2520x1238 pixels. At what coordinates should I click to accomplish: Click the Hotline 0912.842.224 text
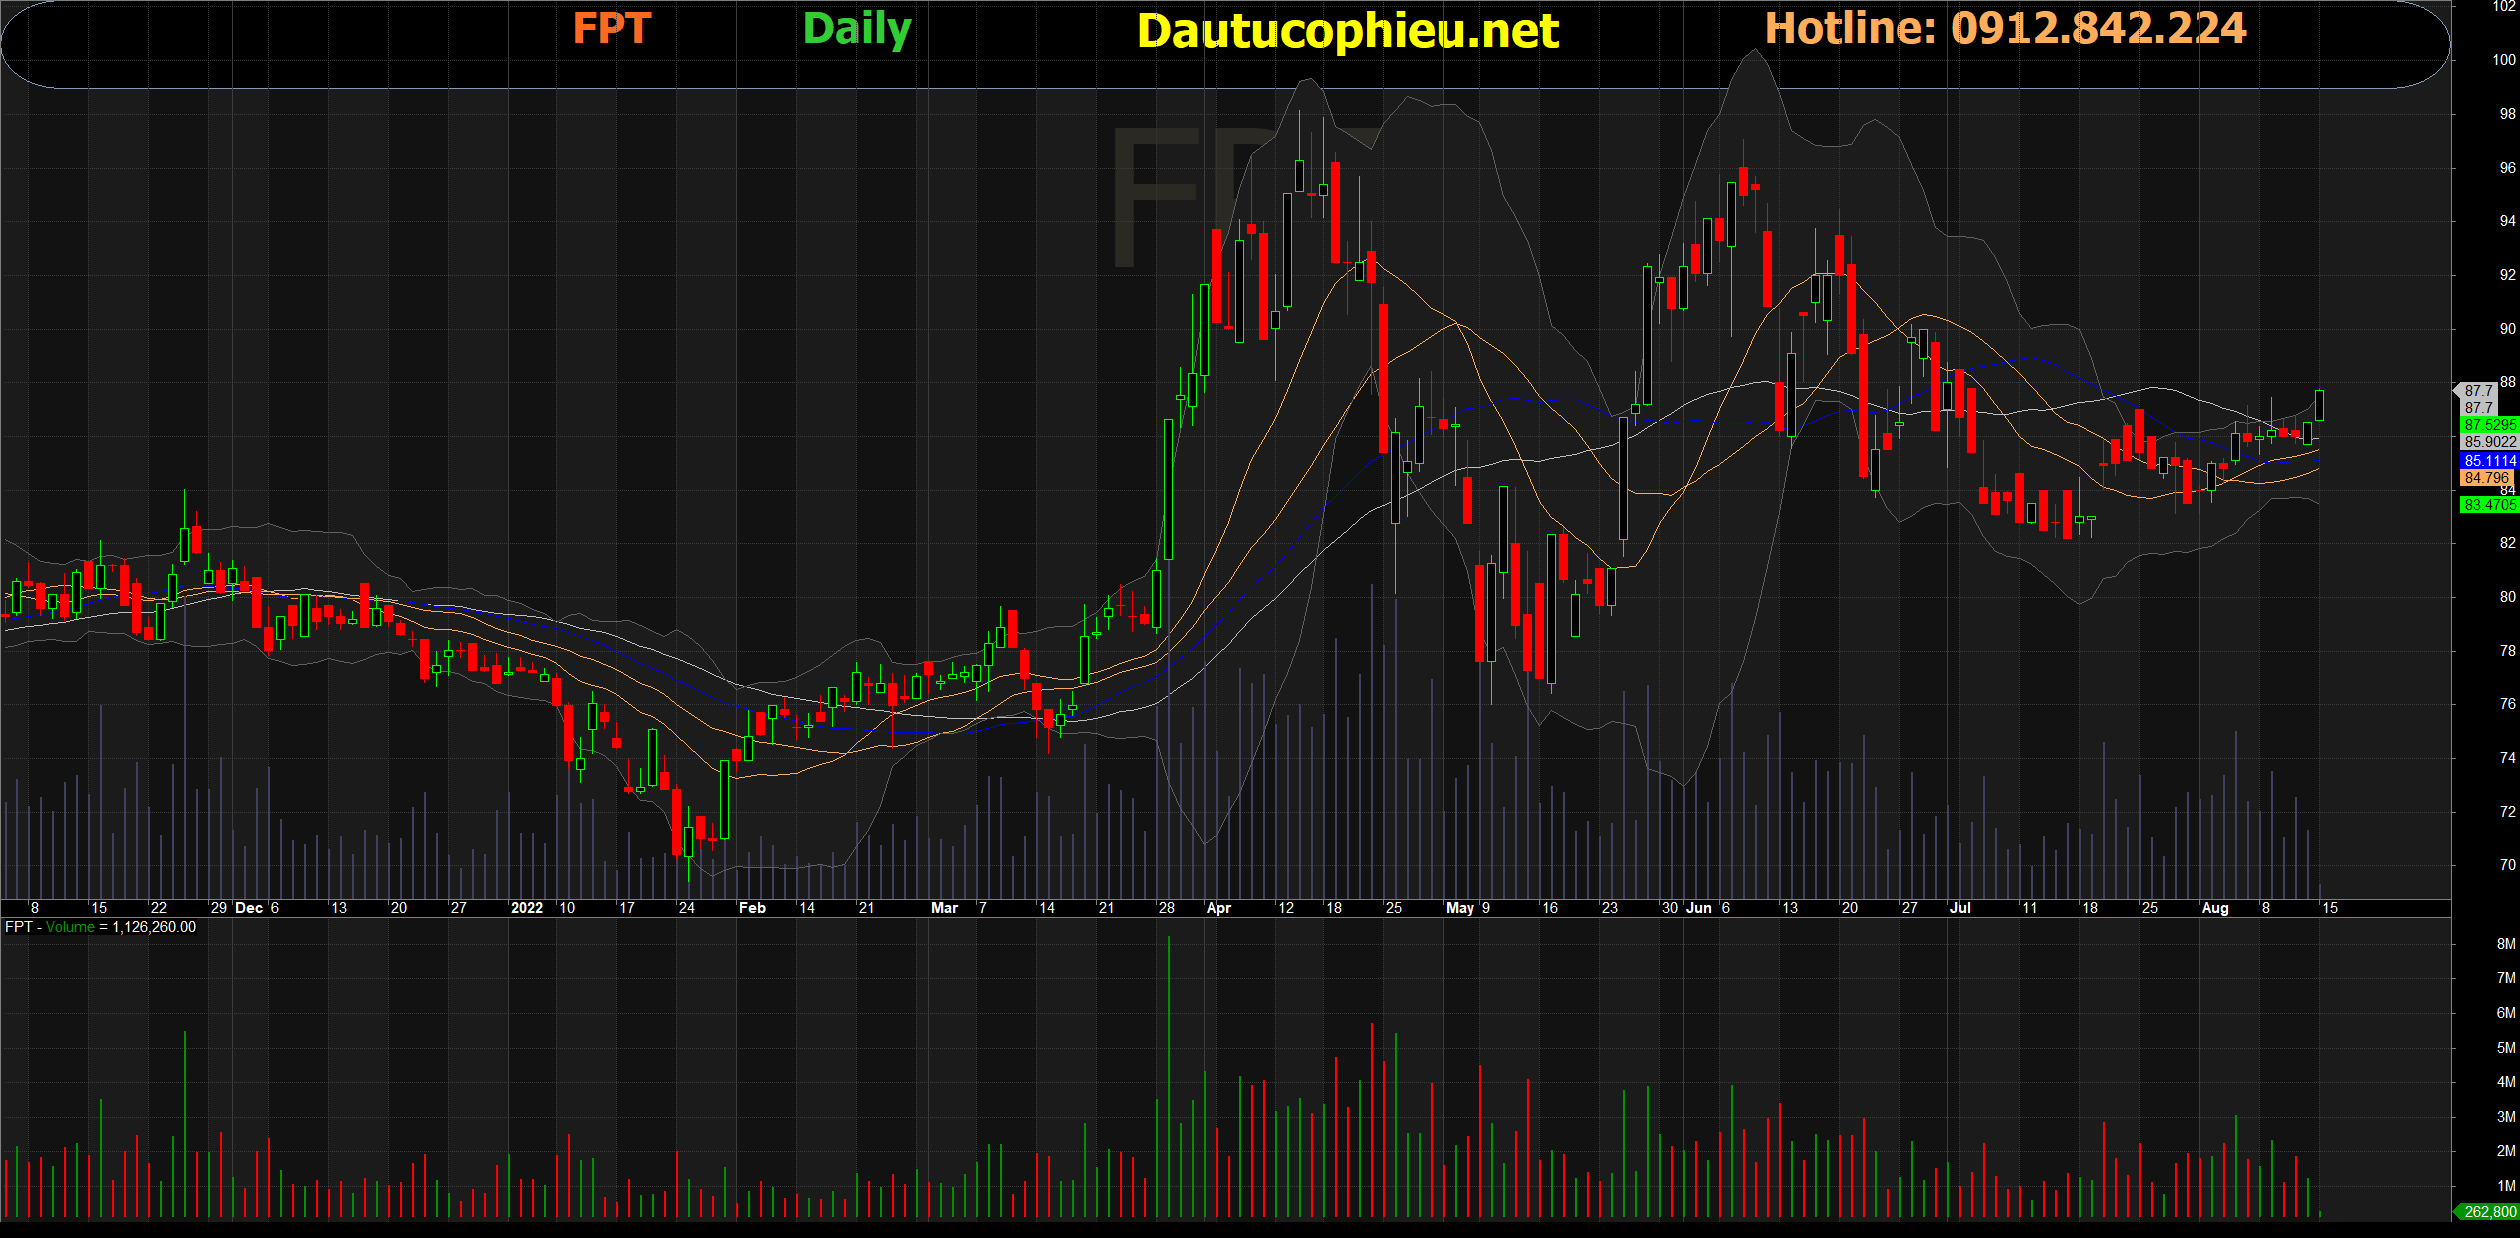pos(2005,28)
